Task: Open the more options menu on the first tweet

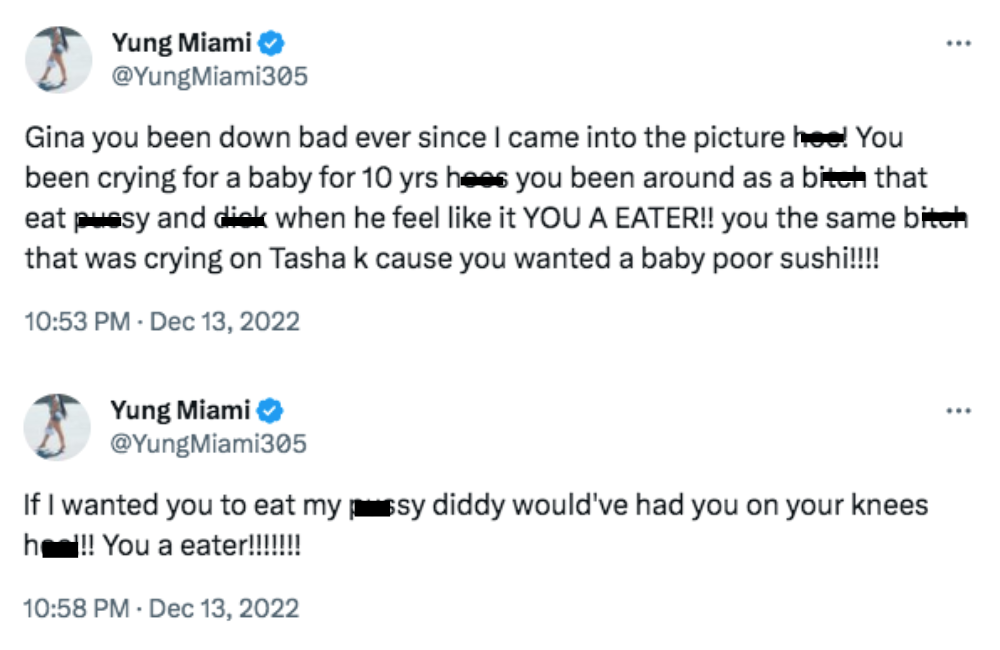Action: (x=958, y=44)
